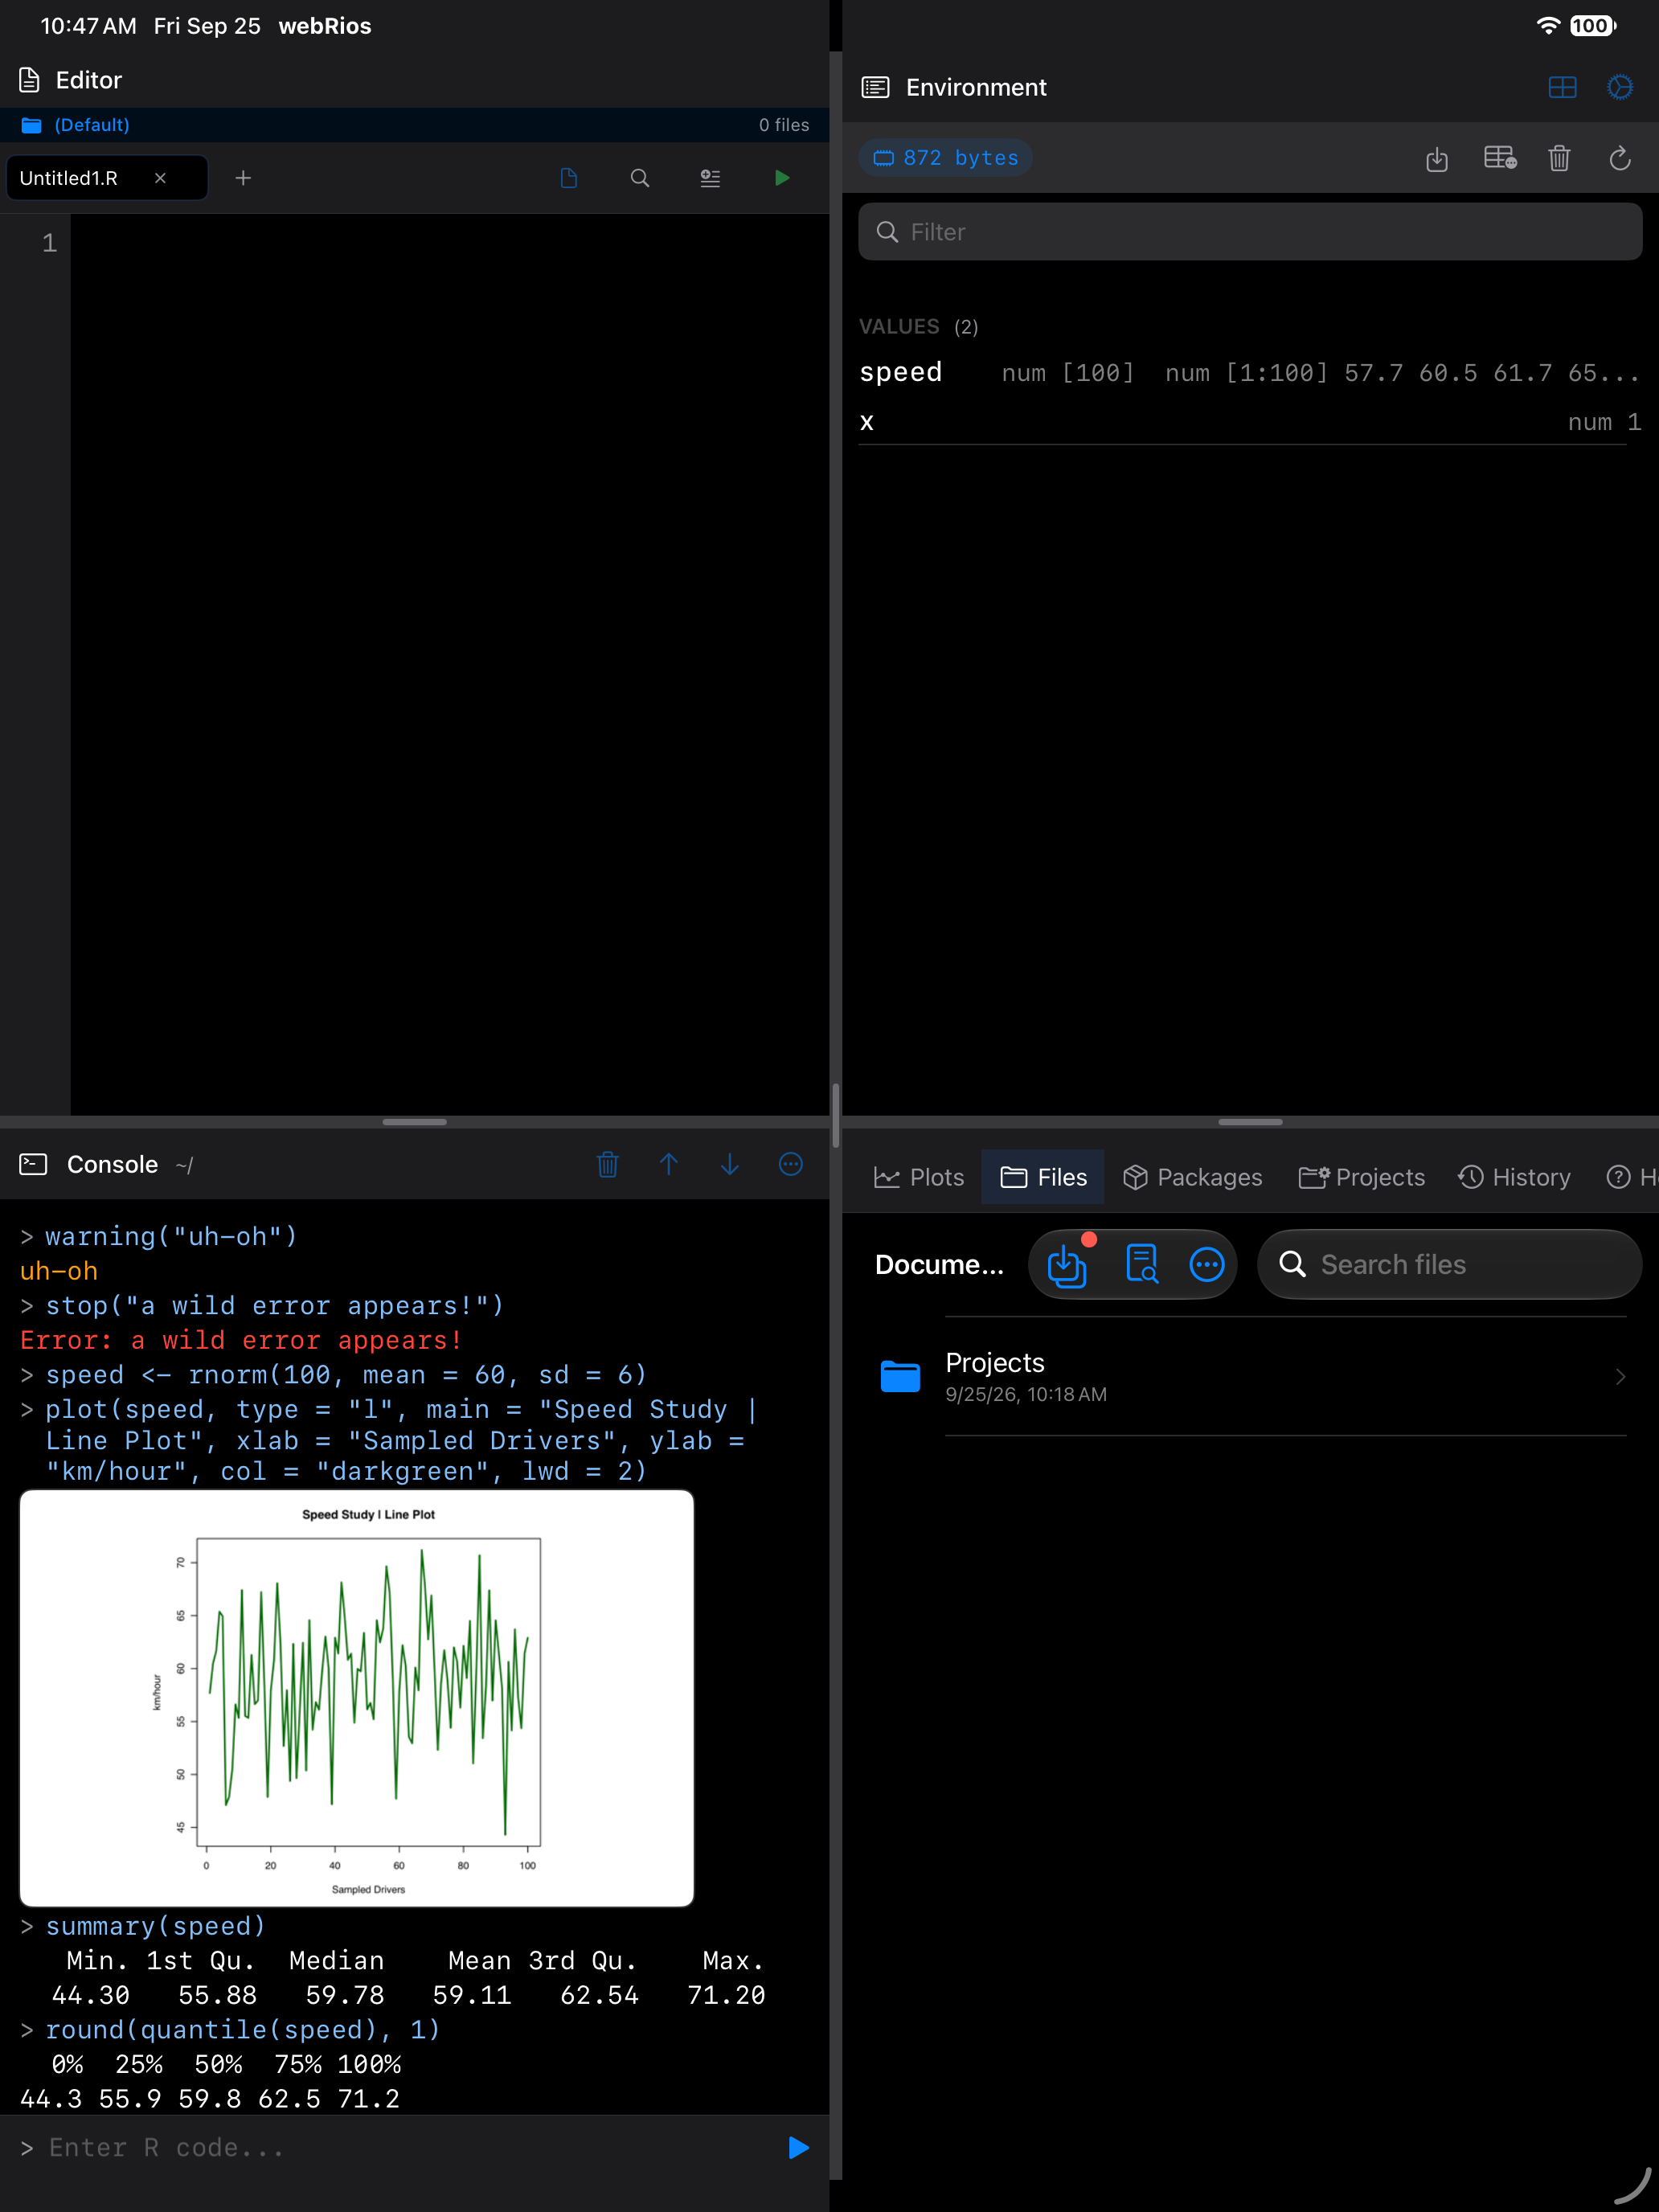The width and height of the screenshot is (1659, 2212).
Task: Open the Speed Study line plot thumbnail
Action: [357, 1698]
